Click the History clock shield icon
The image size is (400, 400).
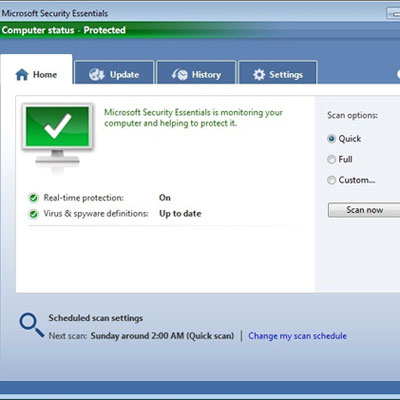click(x=180, y=75)
